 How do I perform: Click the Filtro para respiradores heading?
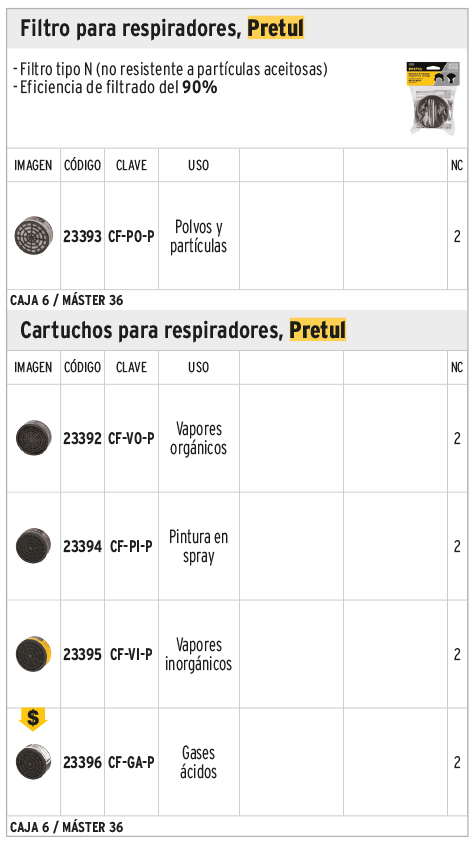pyautogui.click(x=131, y=28)
